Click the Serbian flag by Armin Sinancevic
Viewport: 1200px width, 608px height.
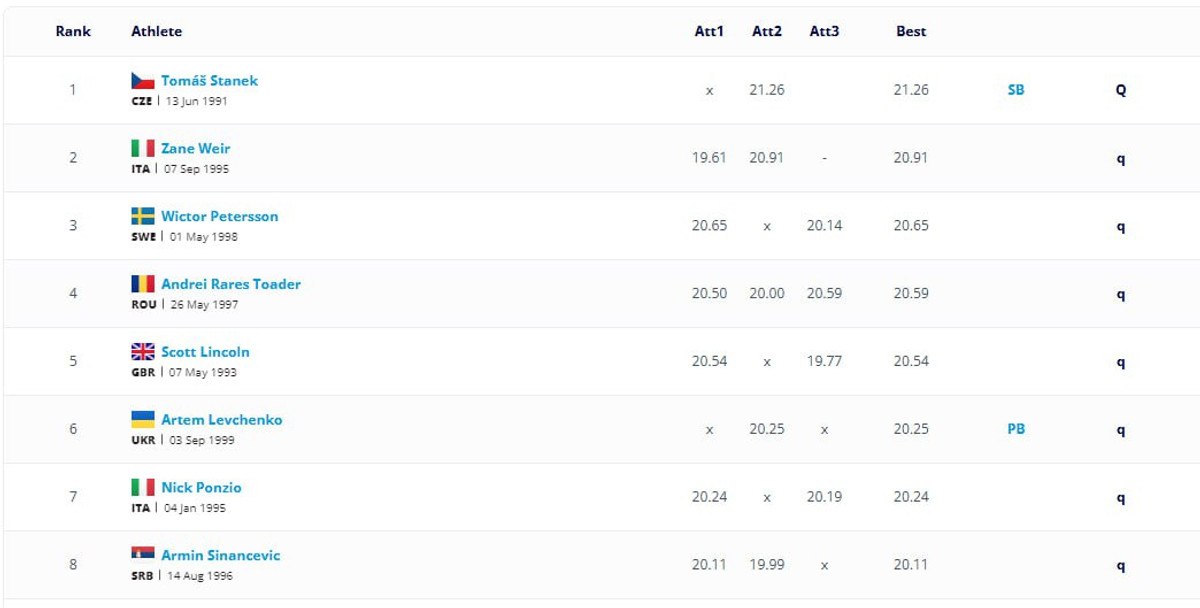pos(143,555)
